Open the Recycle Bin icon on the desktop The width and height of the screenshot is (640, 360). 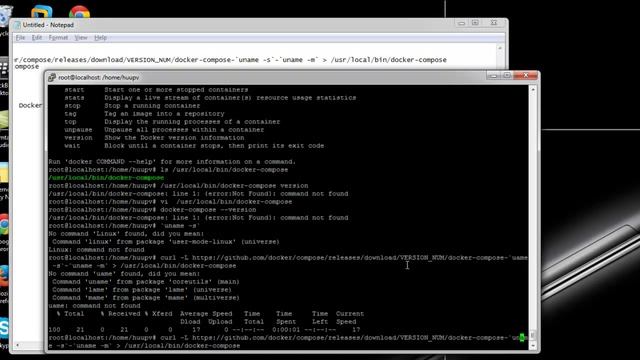[x=5, y=16]
